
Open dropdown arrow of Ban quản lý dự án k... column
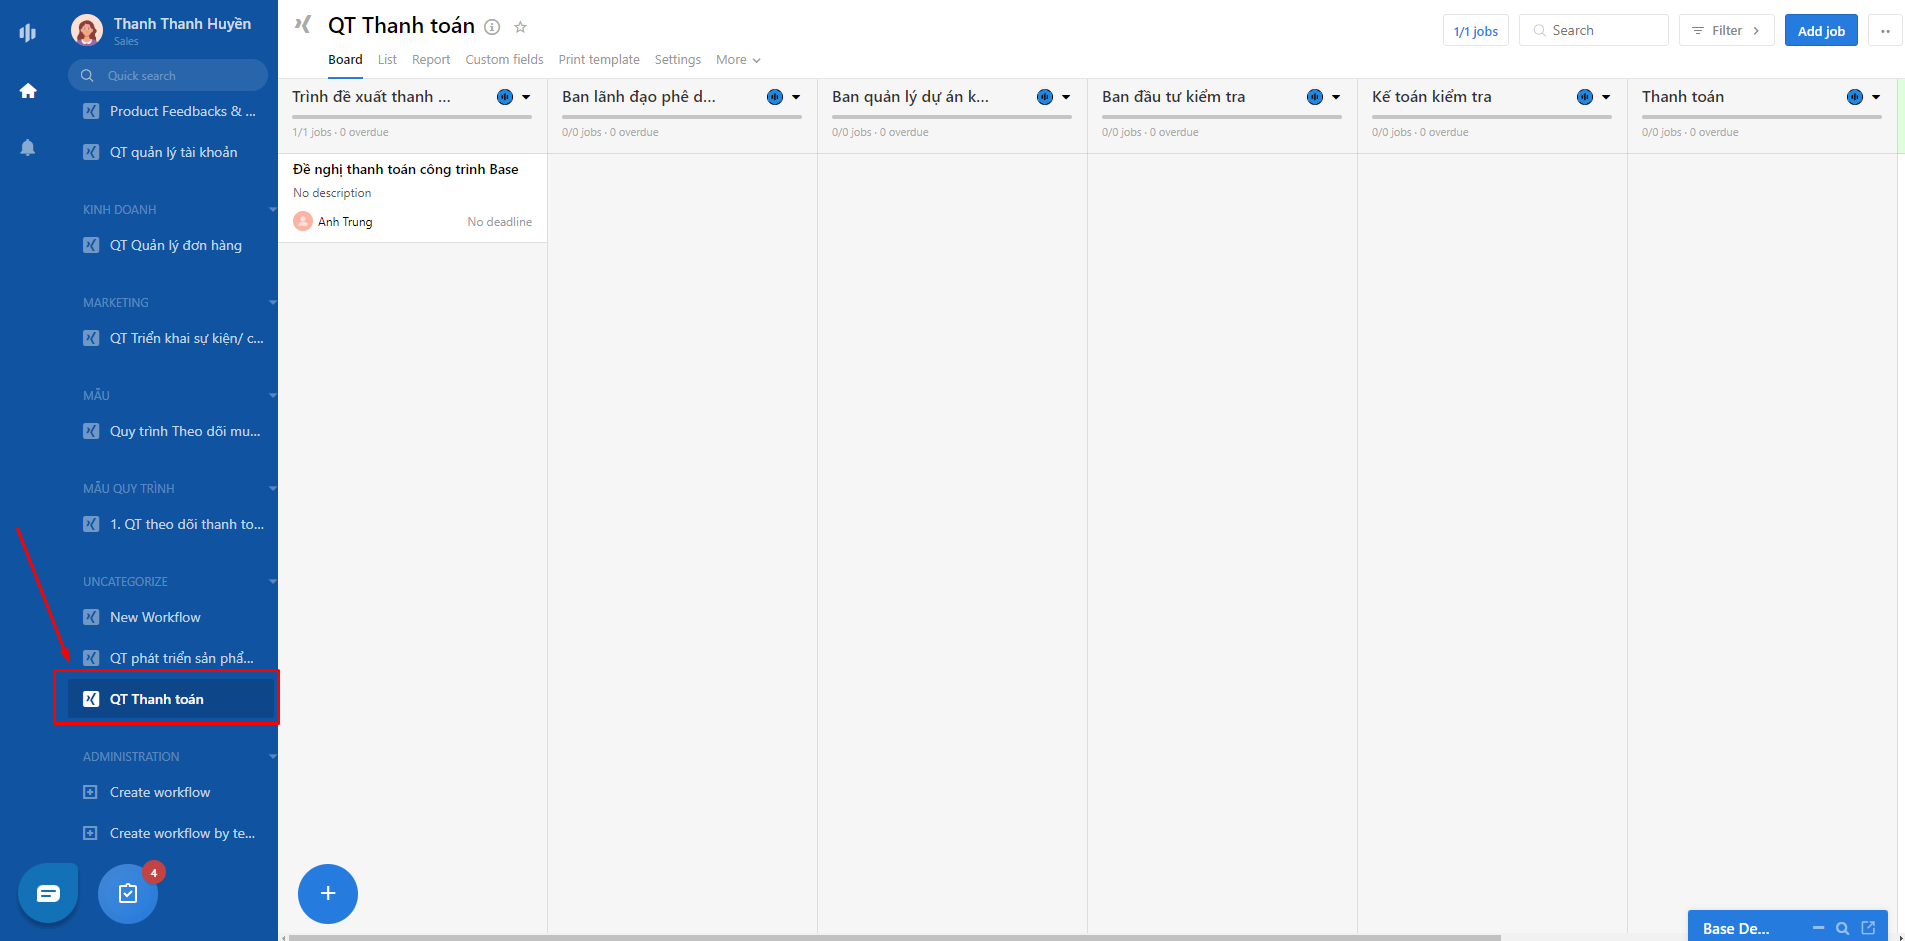[x=1066, y=97]
